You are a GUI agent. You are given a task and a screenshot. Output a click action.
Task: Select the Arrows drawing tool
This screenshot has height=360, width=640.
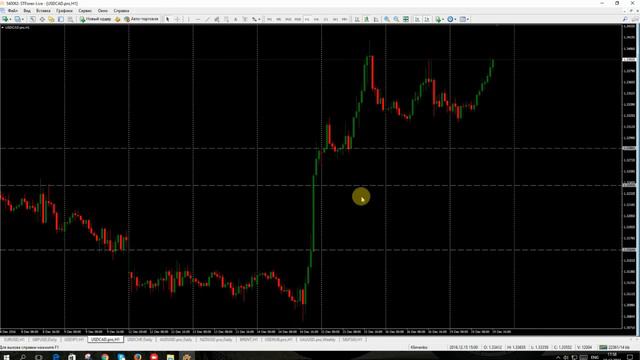coord(254,19)
